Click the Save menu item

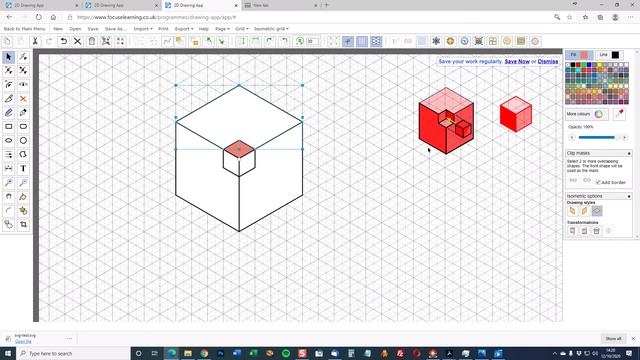pos(93,29)
